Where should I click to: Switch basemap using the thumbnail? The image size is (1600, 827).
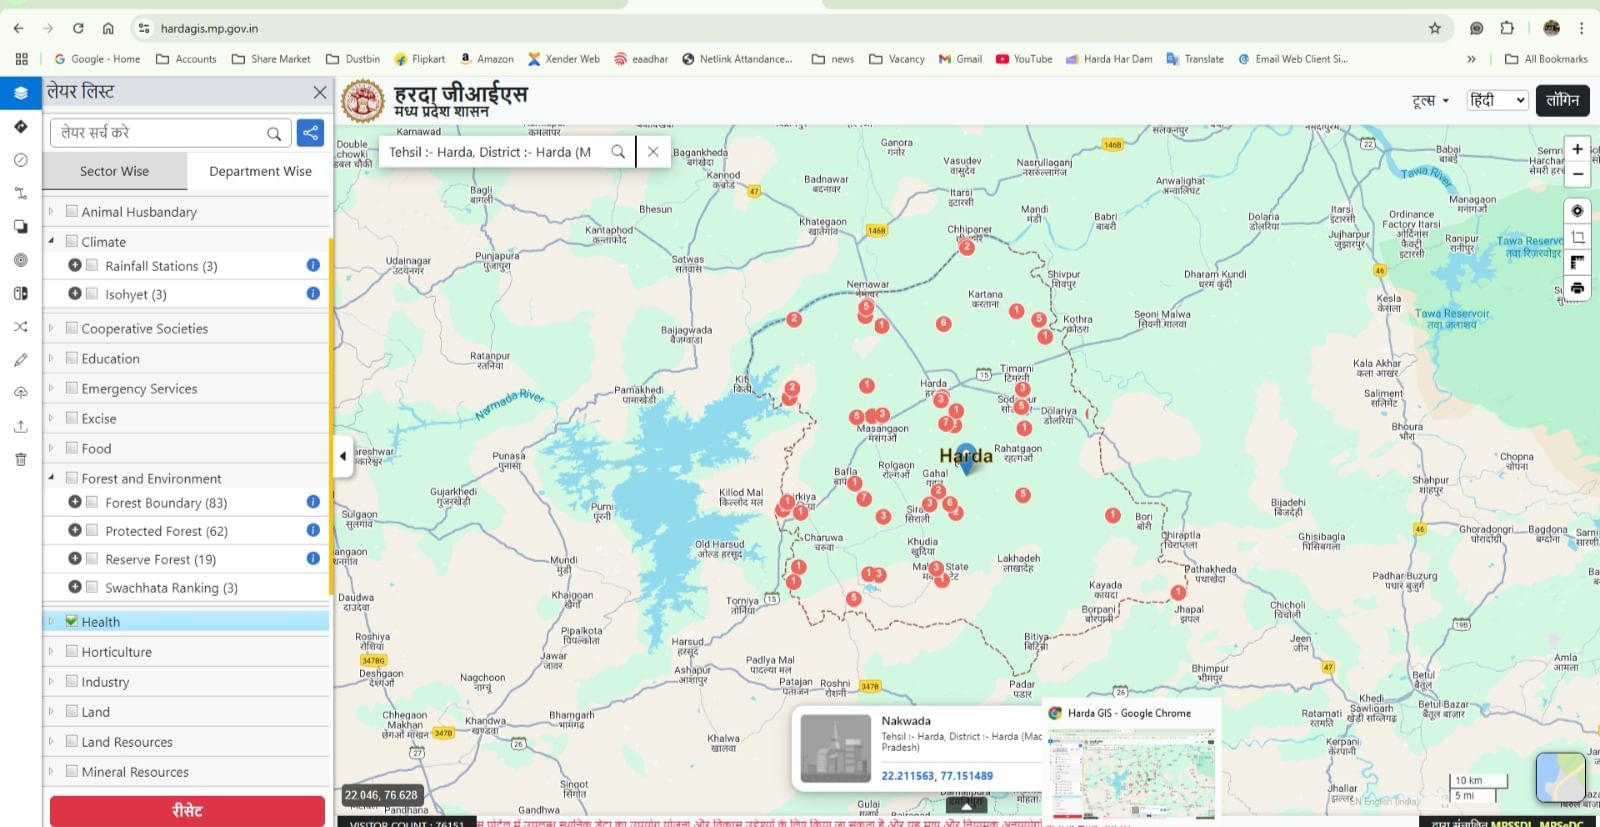click(1560, 777)
